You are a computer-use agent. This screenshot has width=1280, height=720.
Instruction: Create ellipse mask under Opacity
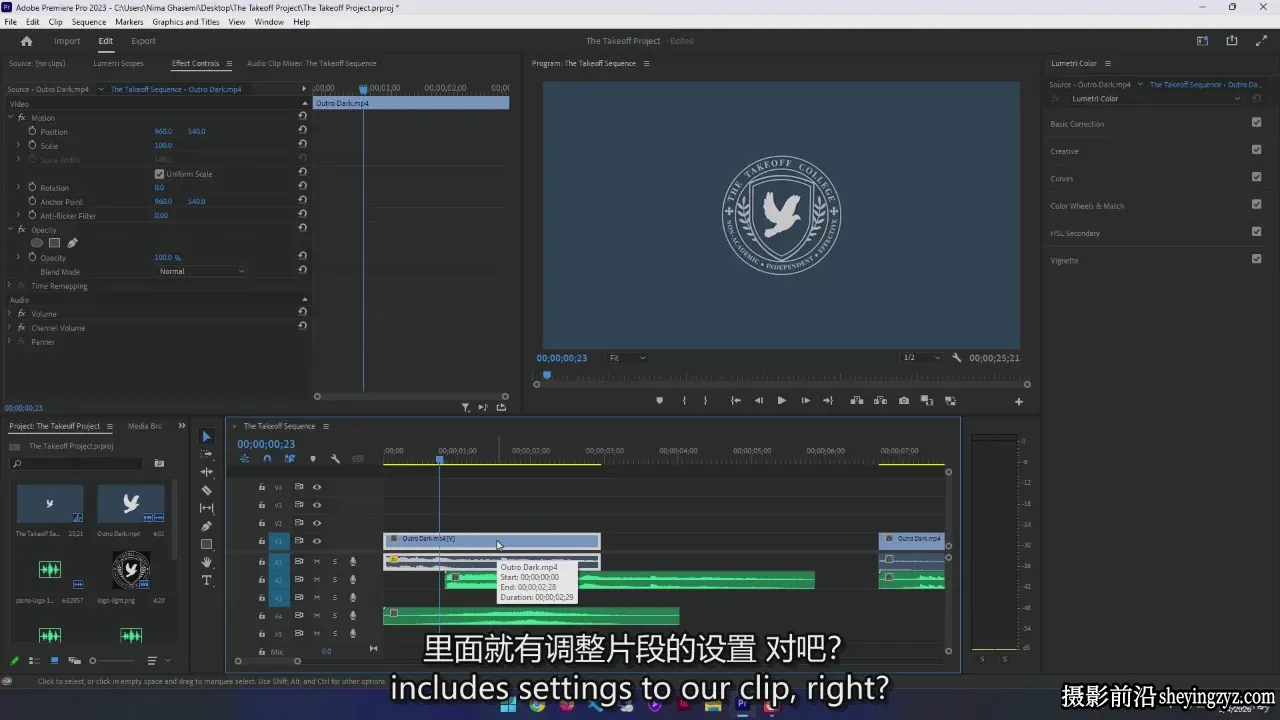(37, 243)
